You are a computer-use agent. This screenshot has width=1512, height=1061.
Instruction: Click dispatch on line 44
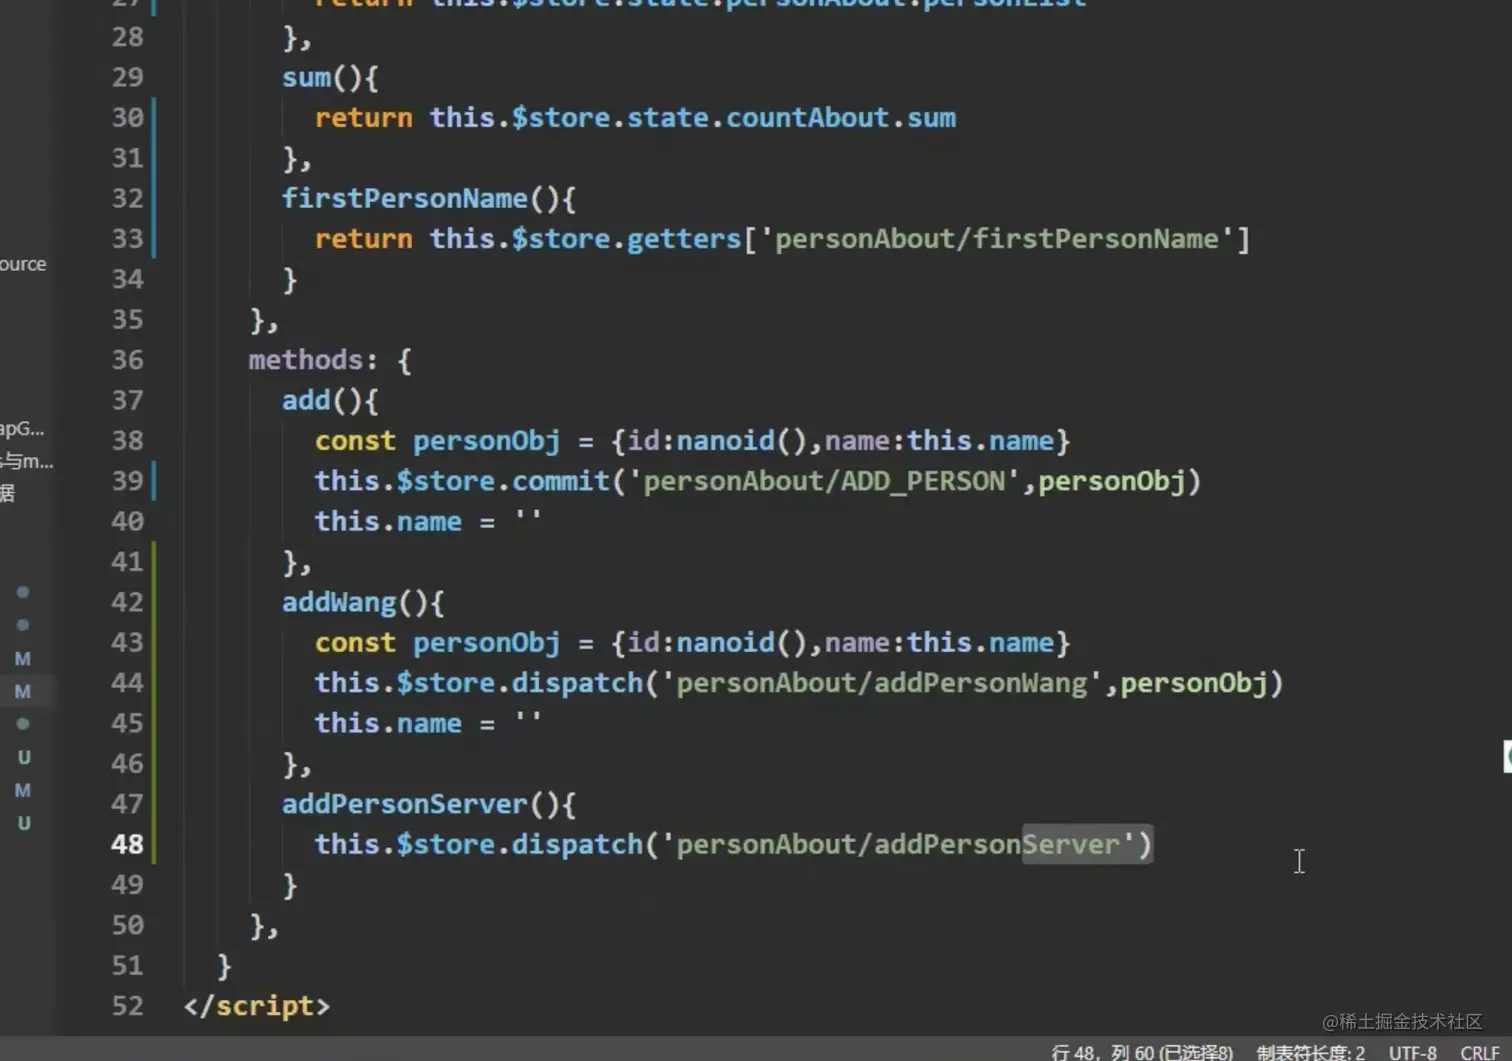pyautogui.click(x=577, y=683)
